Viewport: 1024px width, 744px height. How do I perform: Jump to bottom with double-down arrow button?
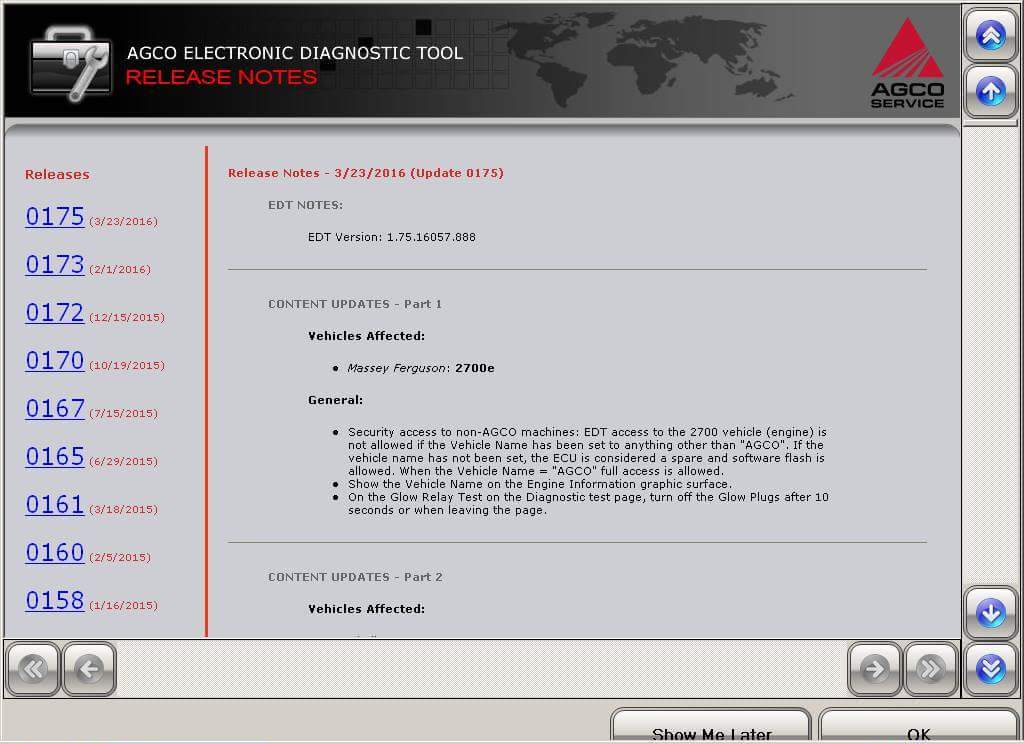tap(991, 669)
